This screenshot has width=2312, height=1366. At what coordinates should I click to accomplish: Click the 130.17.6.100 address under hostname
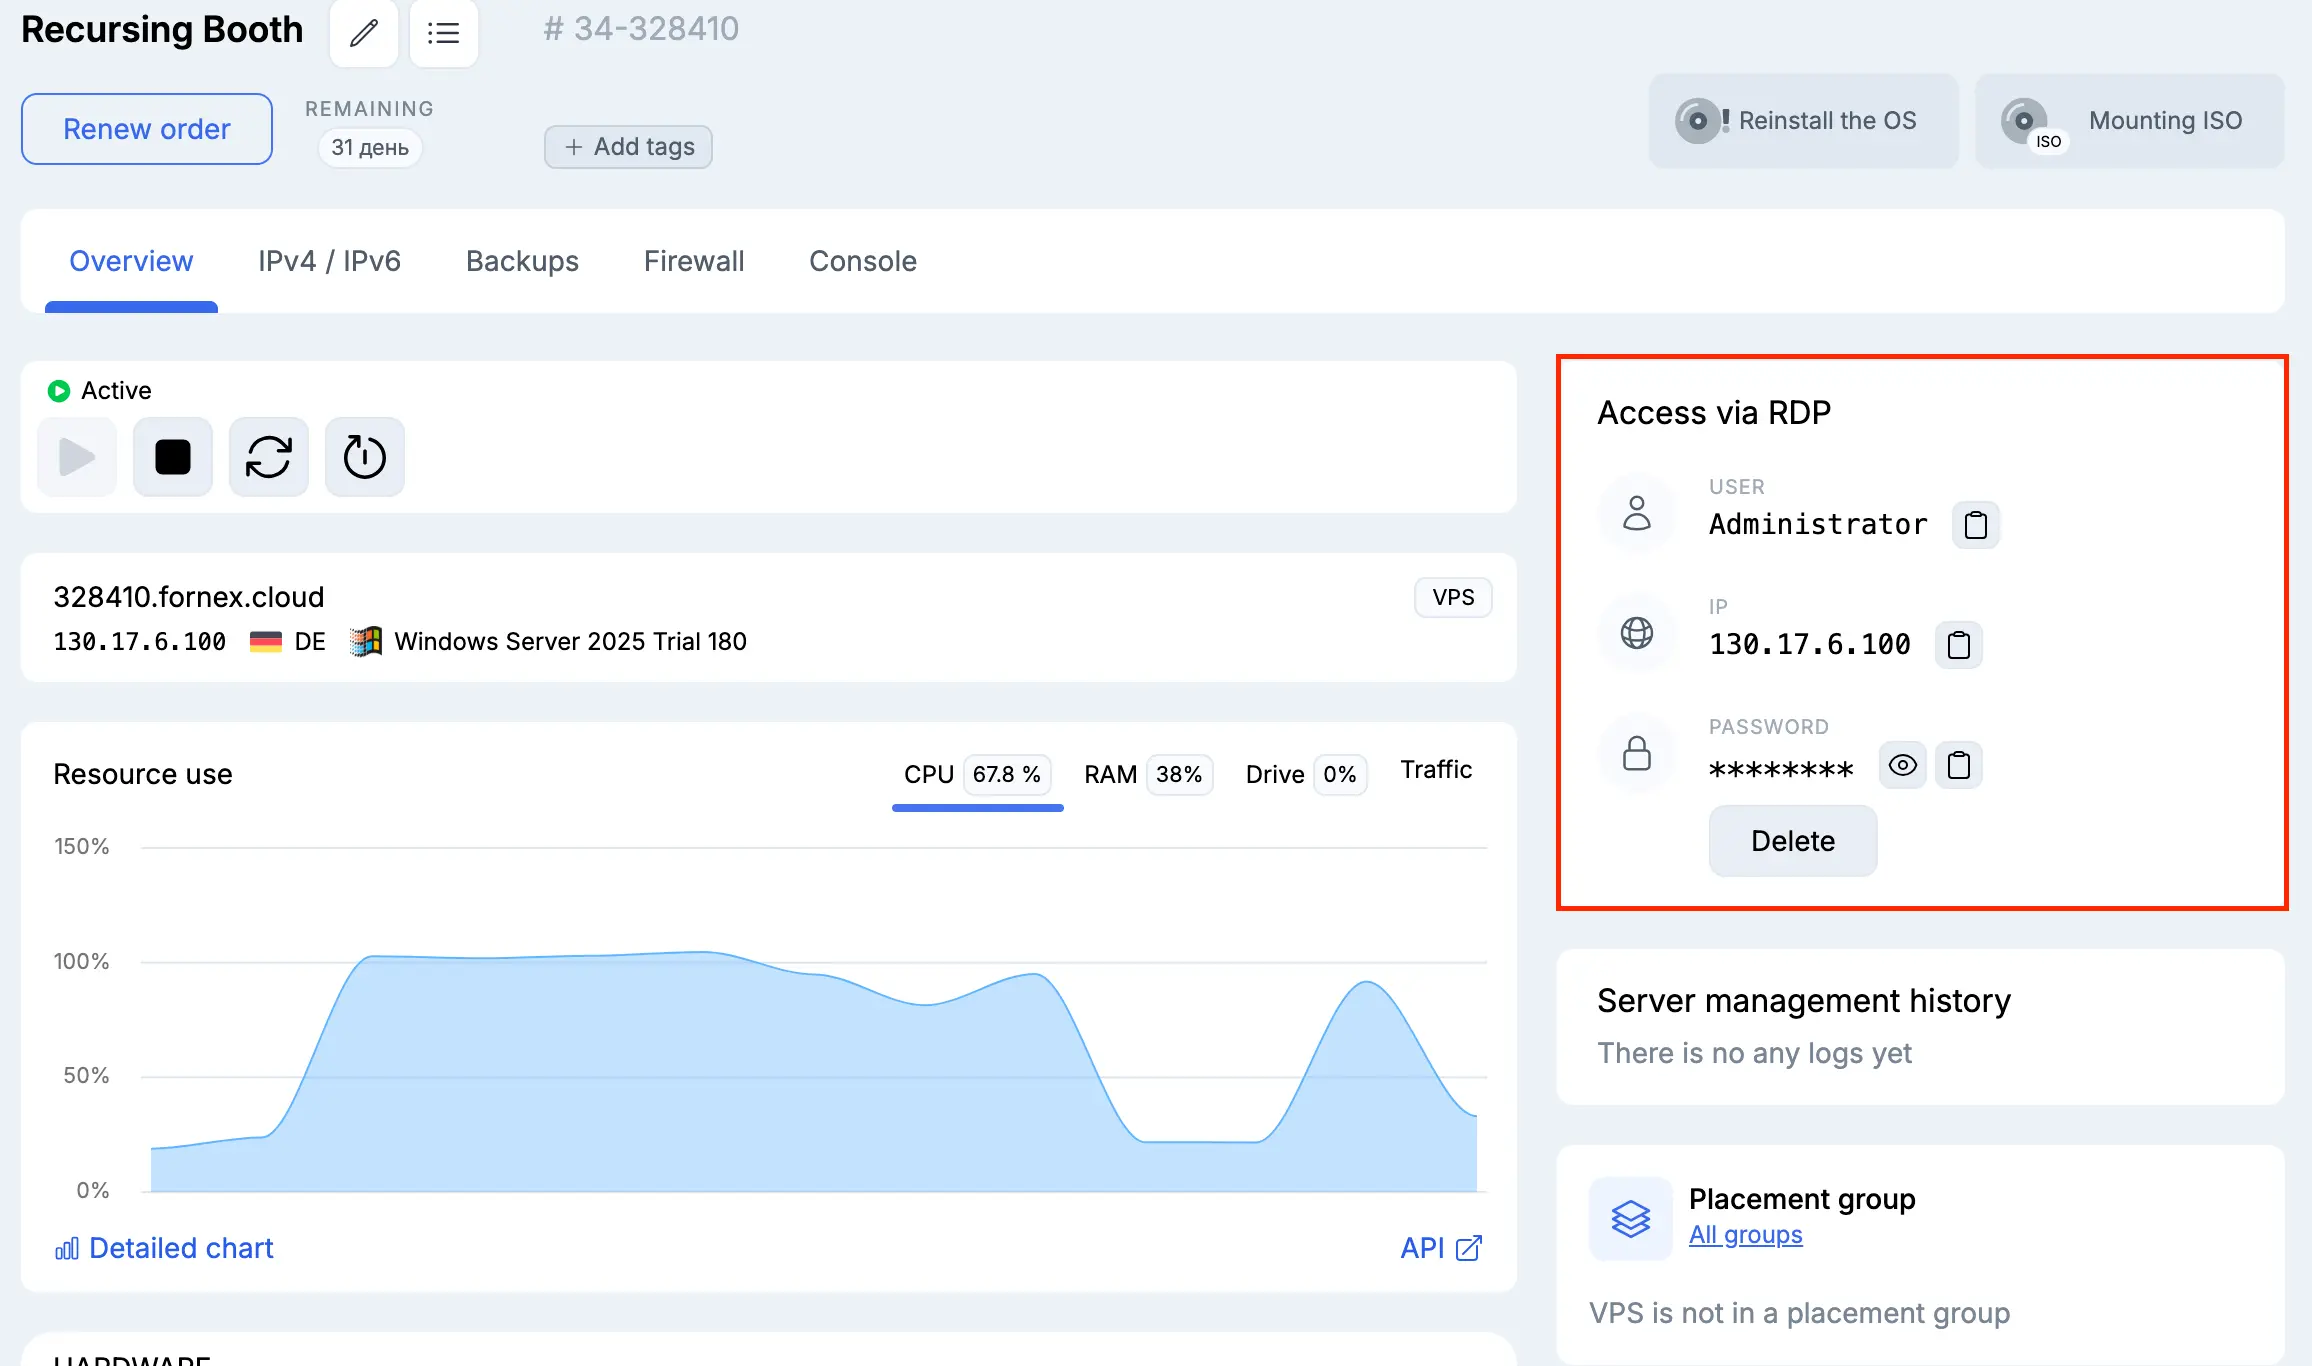click(140, 641)
